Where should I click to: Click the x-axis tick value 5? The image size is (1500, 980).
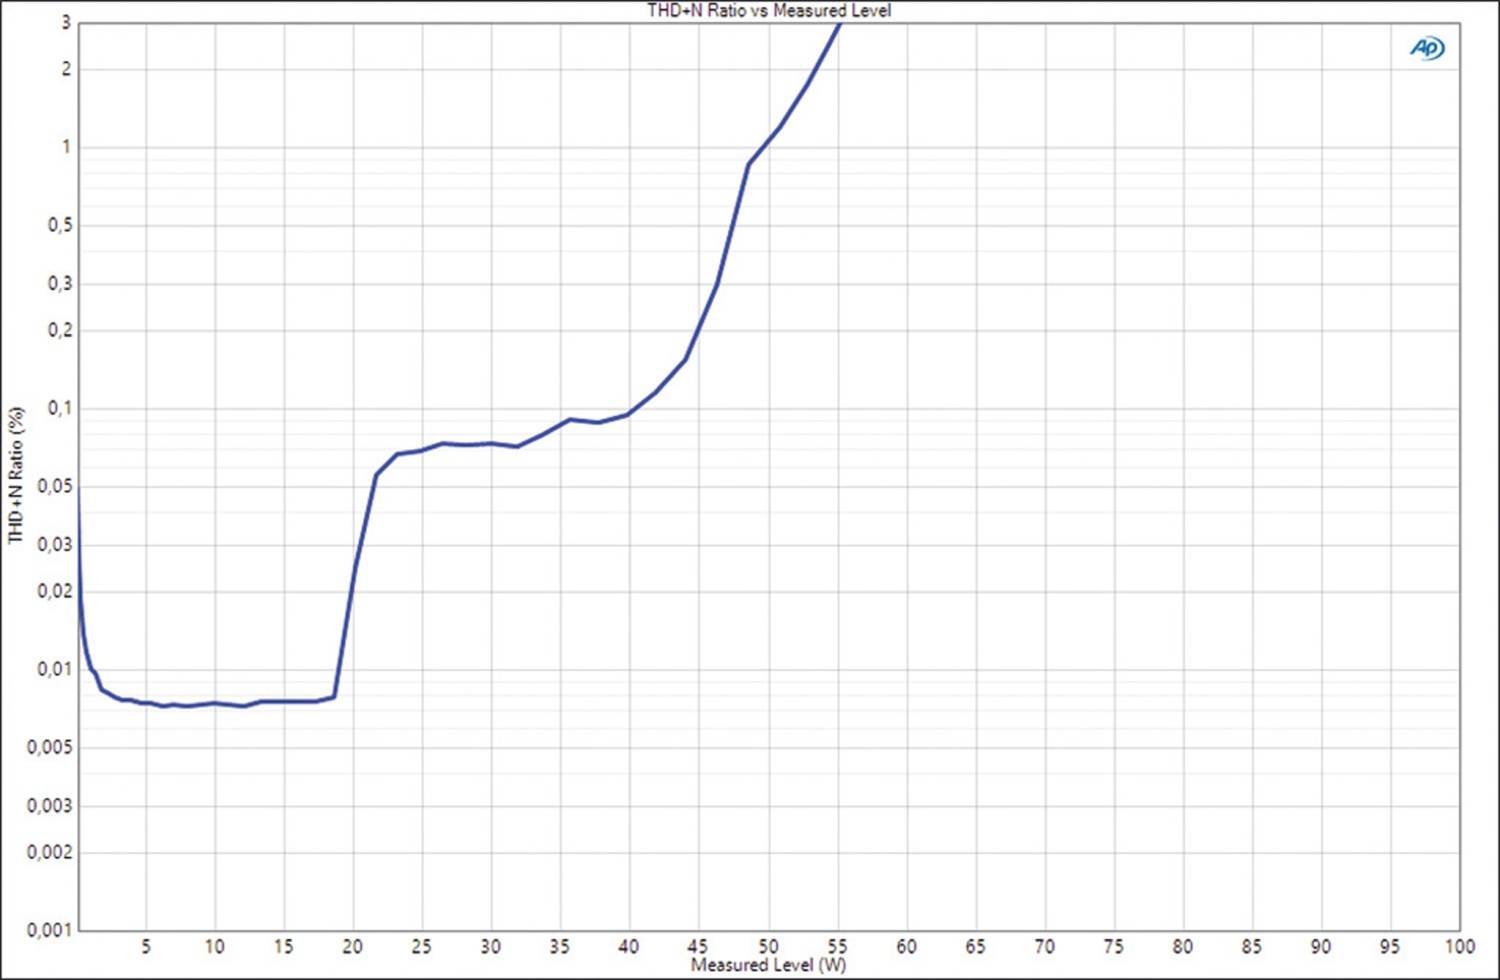[x=146, y=946]
